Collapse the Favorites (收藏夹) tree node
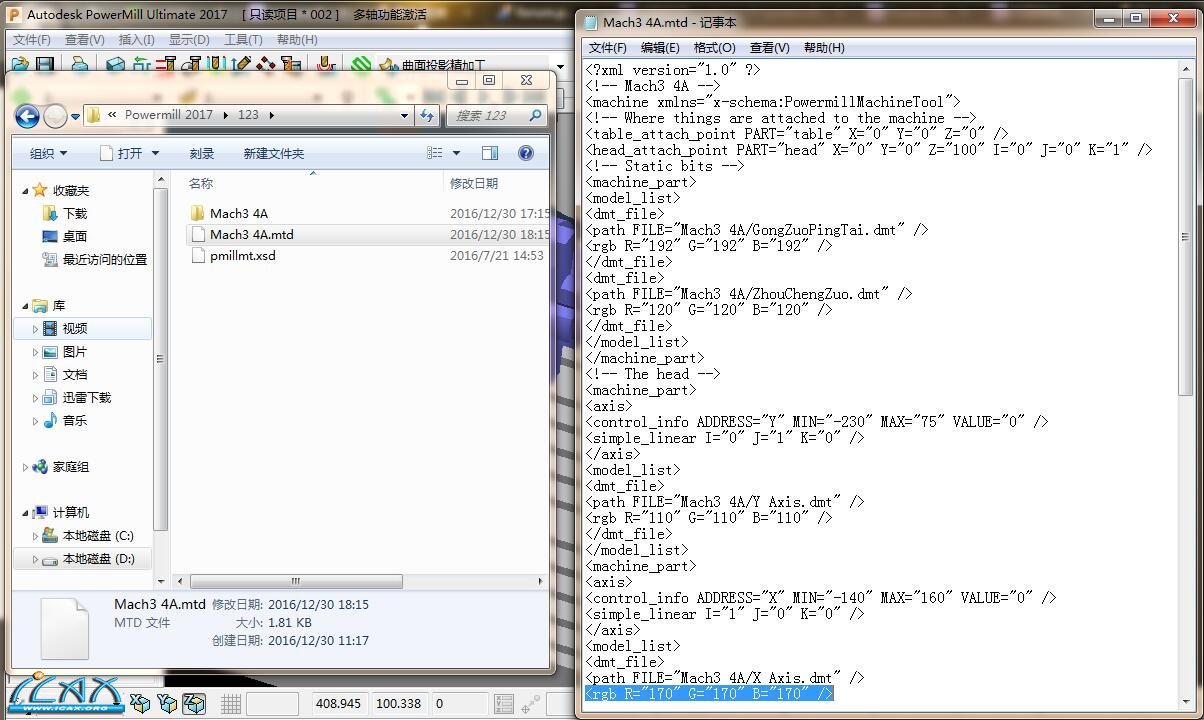The image size is (1204, 720). click(x=26, y=190)
